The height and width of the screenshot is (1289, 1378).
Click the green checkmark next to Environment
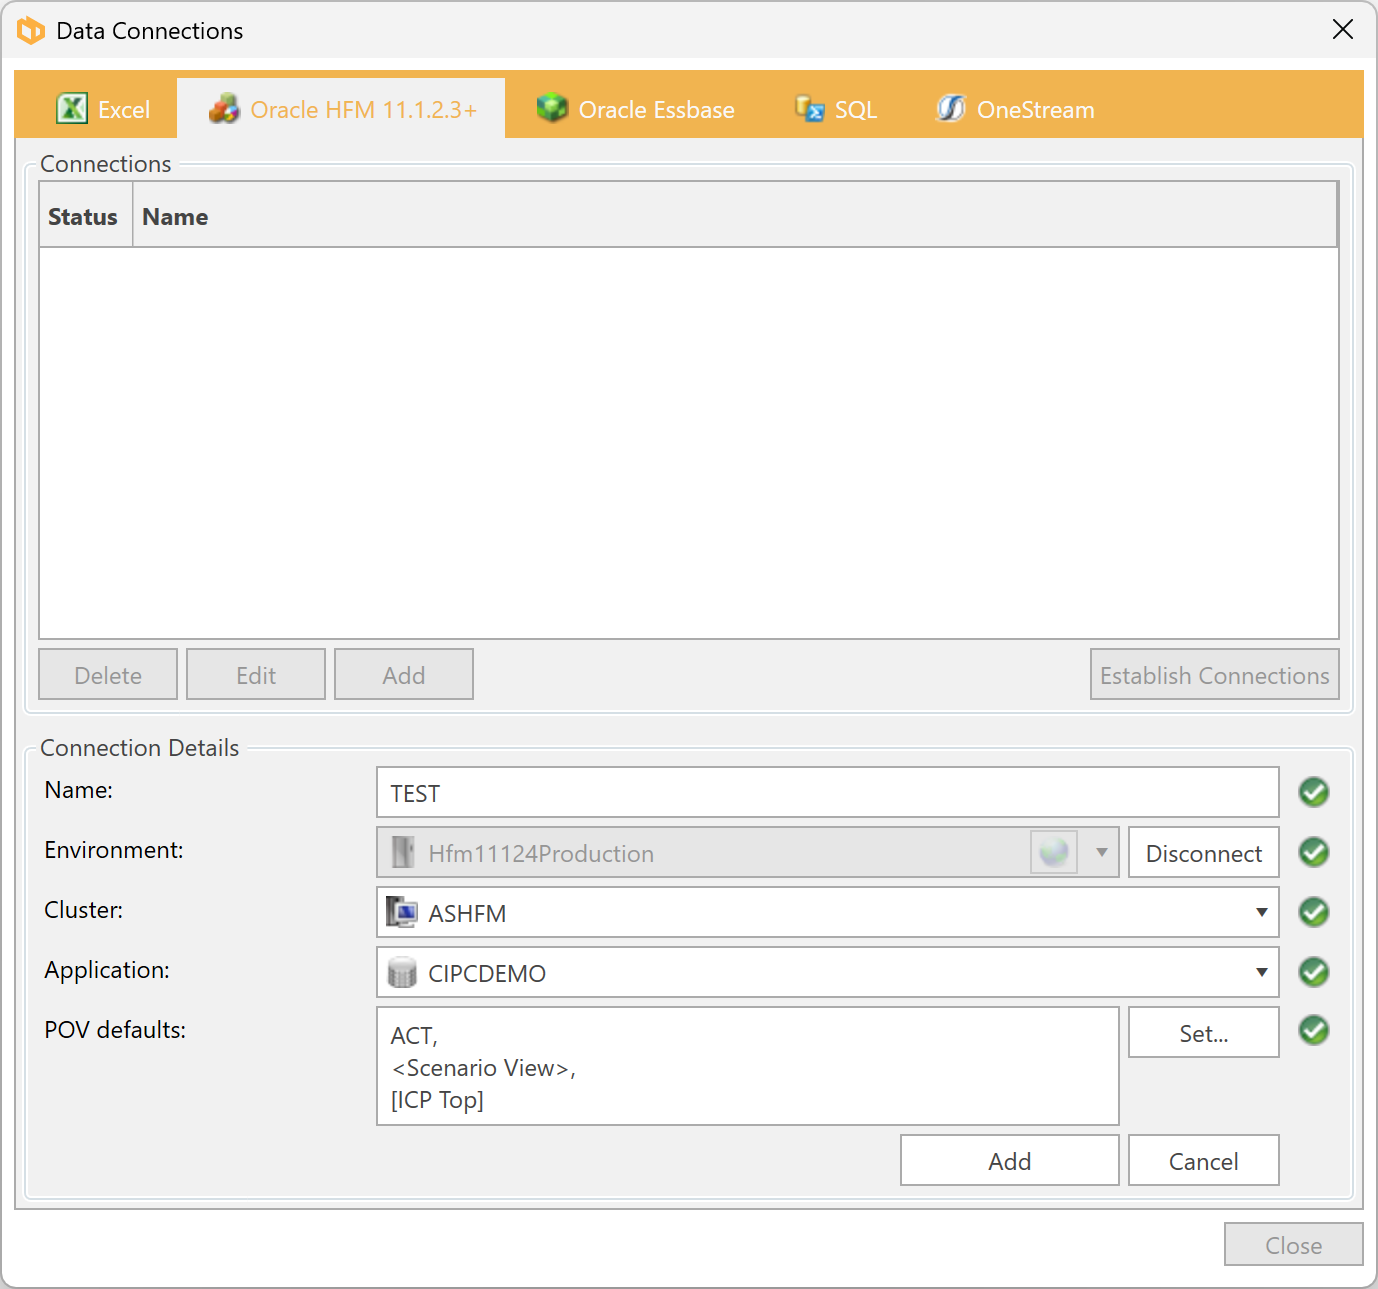point(1314,852)
